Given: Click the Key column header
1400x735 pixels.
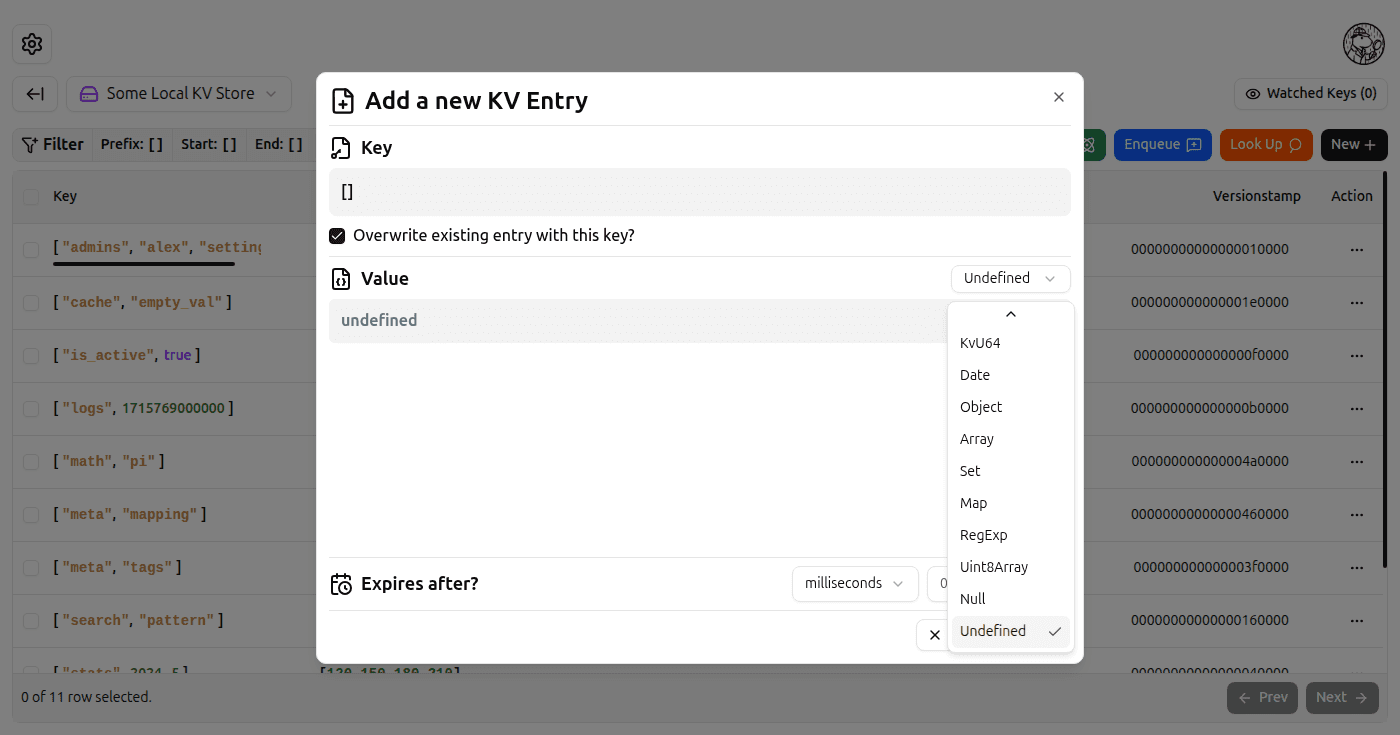Looking at the screenshot, I should 65,197.
